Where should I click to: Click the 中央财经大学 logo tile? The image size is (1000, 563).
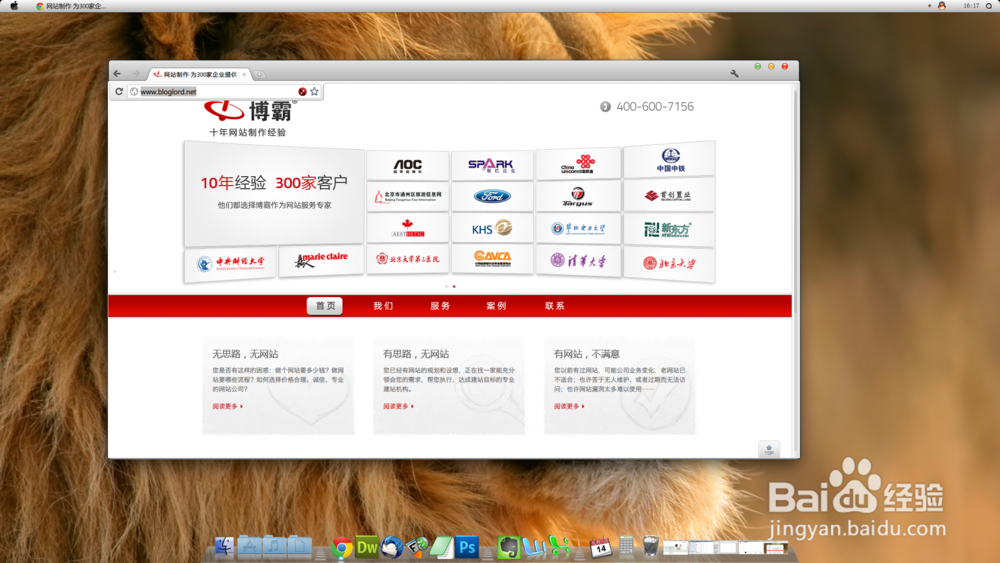[x=230, y=263]
